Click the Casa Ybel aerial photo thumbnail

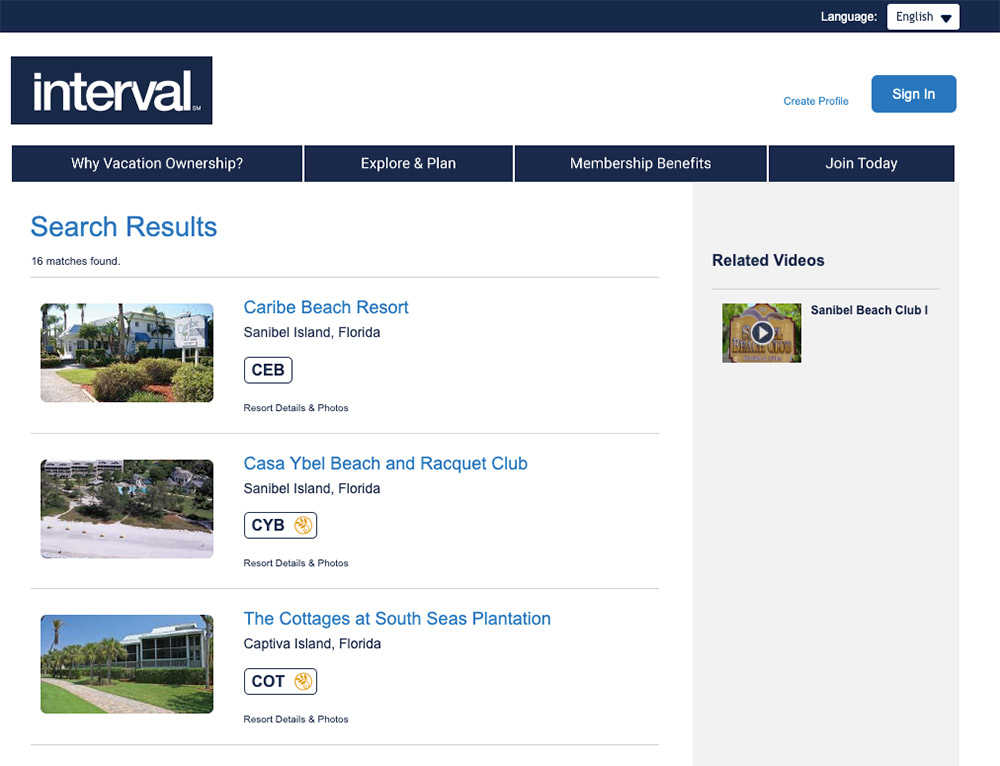[x=127, y=509]
